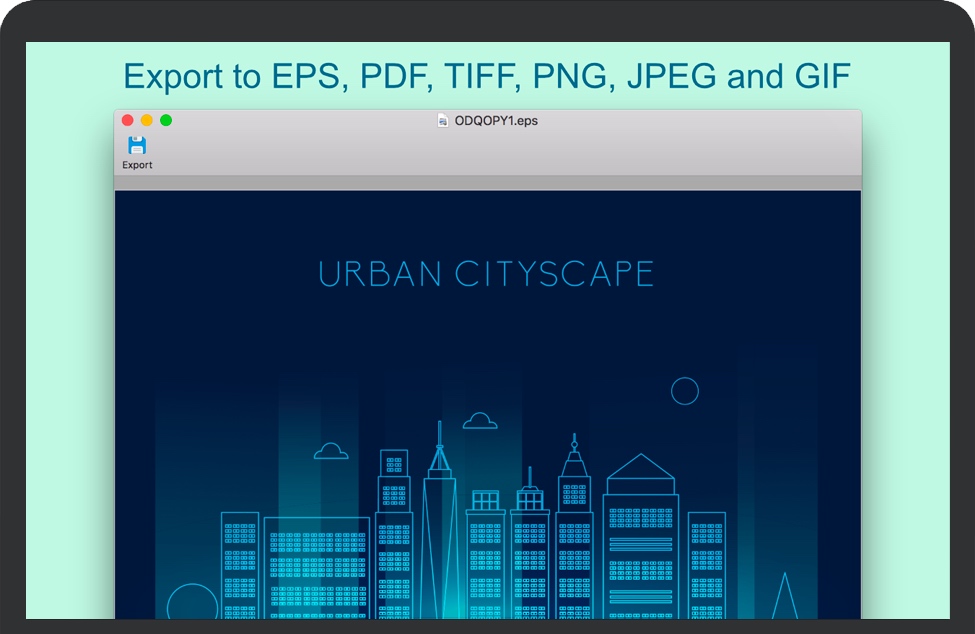Click the moon circle outline in the sky
Viewport: 975px width, 634px height.
(684, 391)
